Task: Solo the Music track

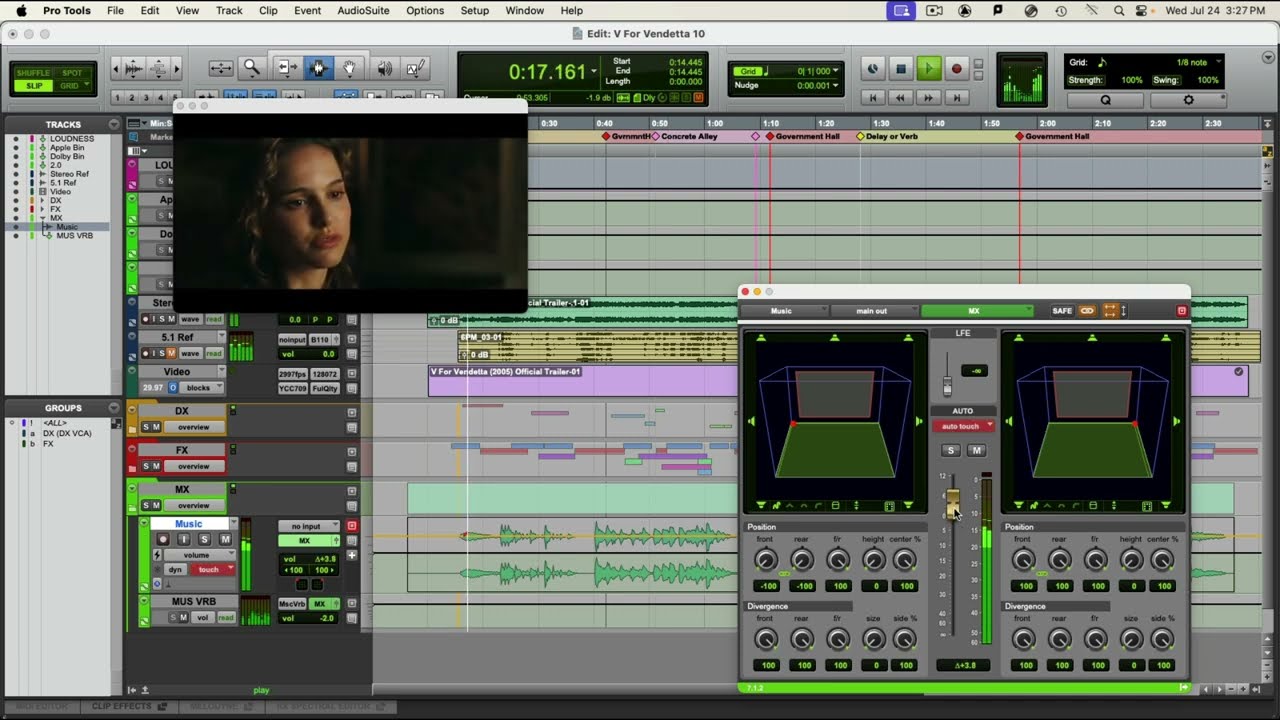Action: (204, 540)
